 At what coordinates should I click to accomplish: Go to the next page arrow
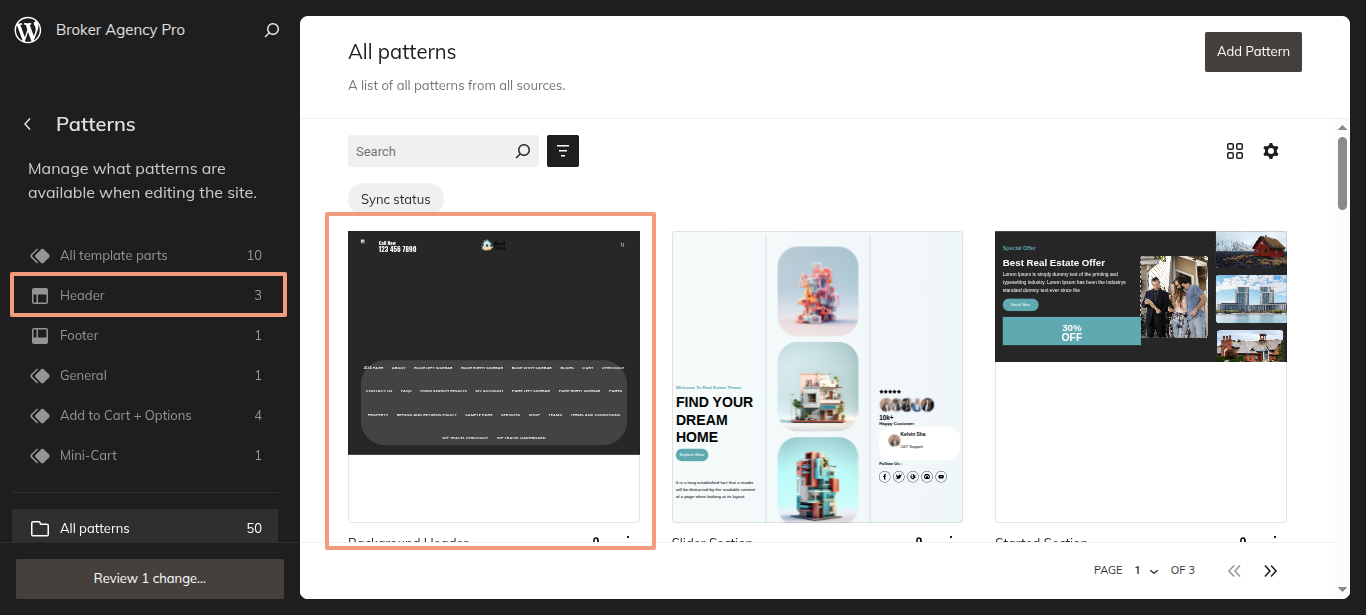[x=1271, y=570]
